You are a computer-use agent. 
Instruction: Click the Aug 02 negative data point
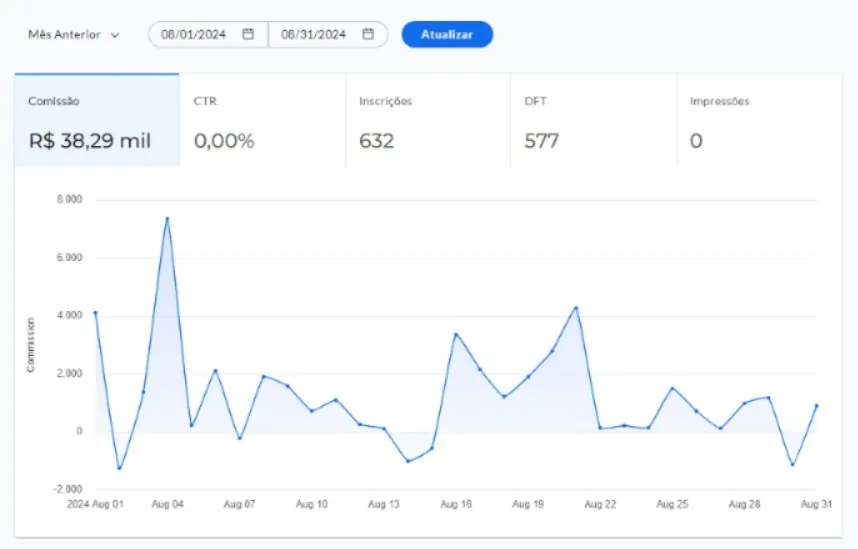pos(119,468)
